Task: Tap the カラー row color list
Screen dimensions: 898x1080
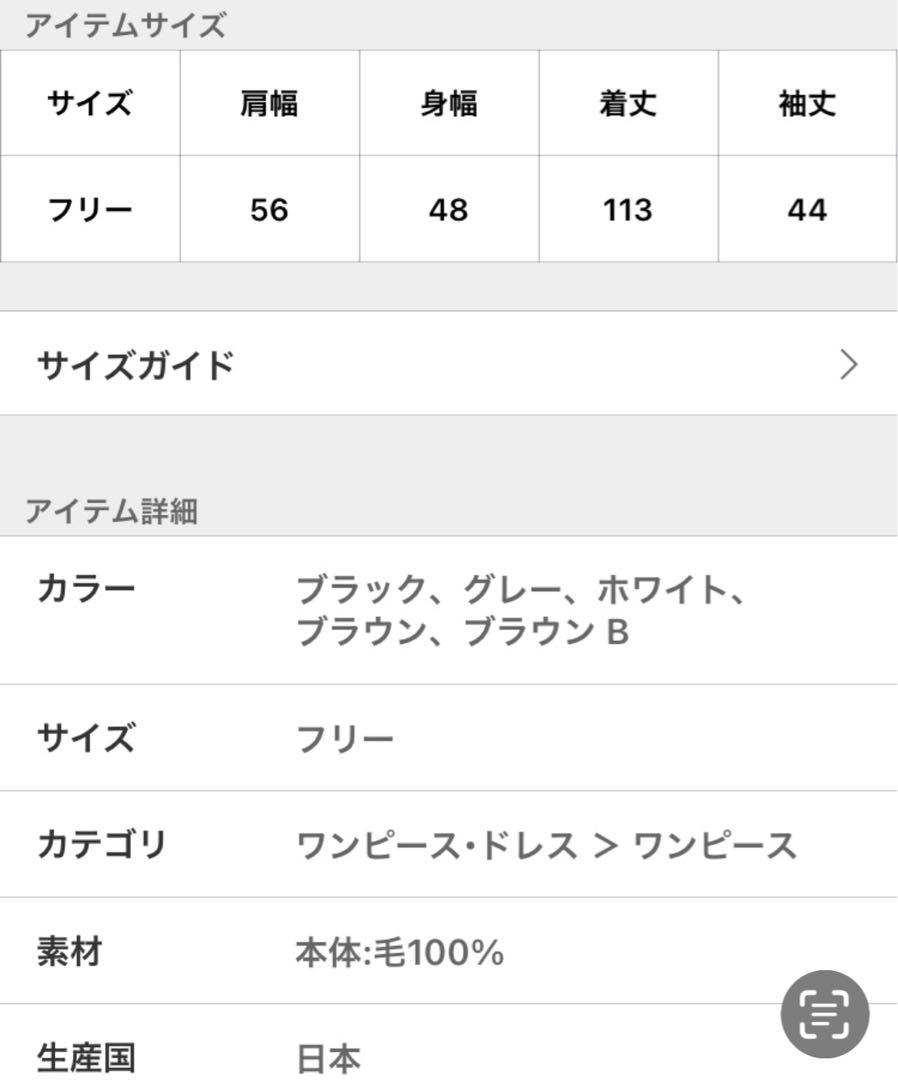Action: pyautogui.click(x=521, y=610)
